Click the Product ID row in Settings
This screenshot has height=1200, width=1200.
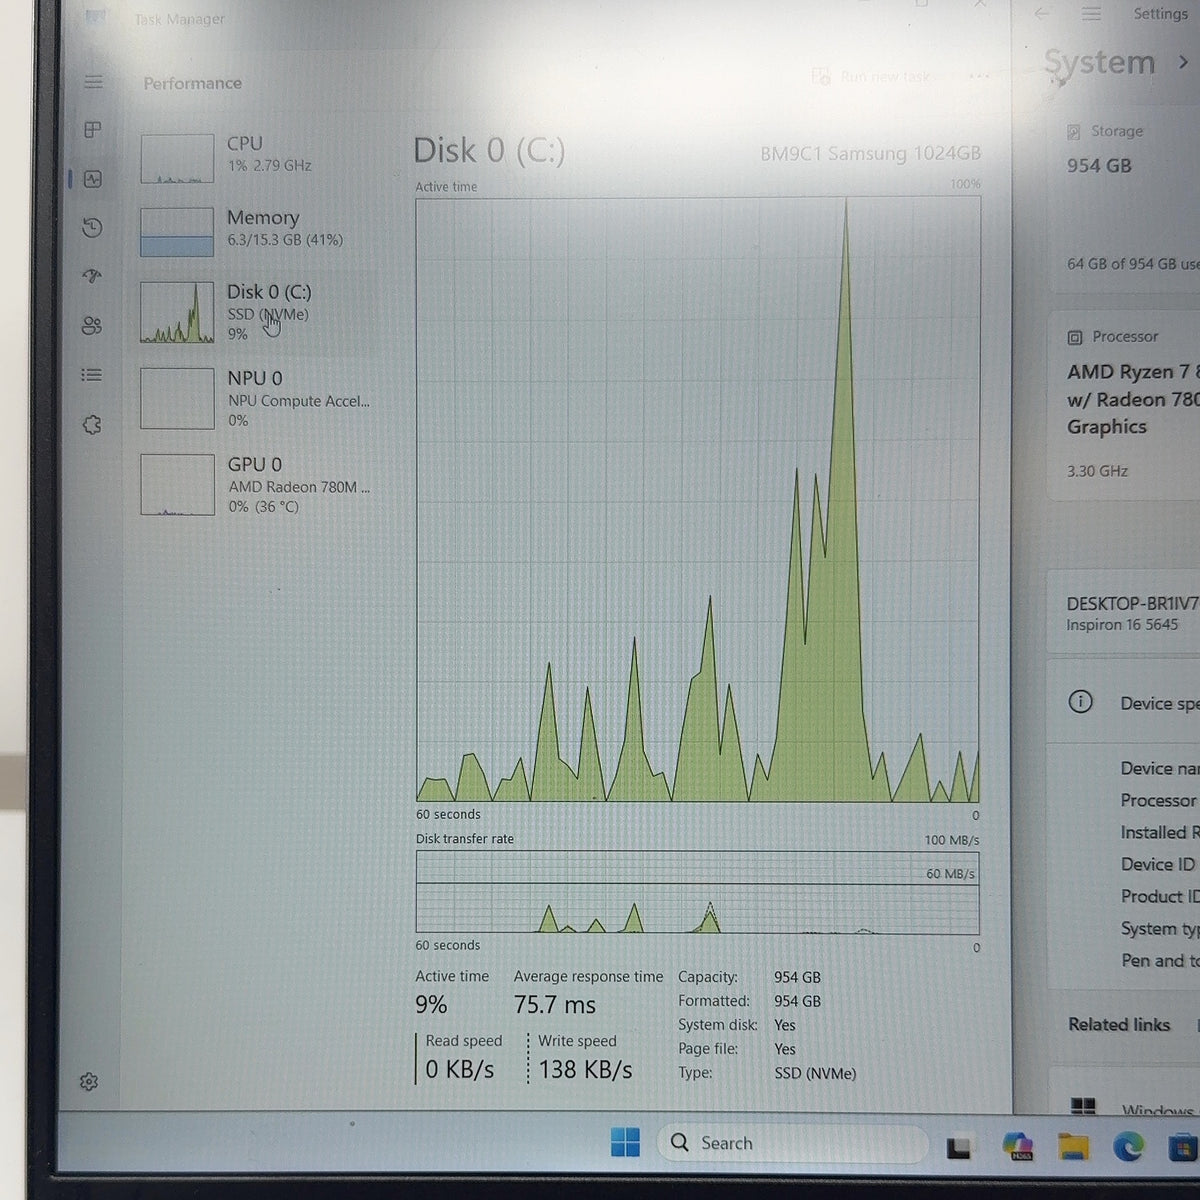[1160, 897]
